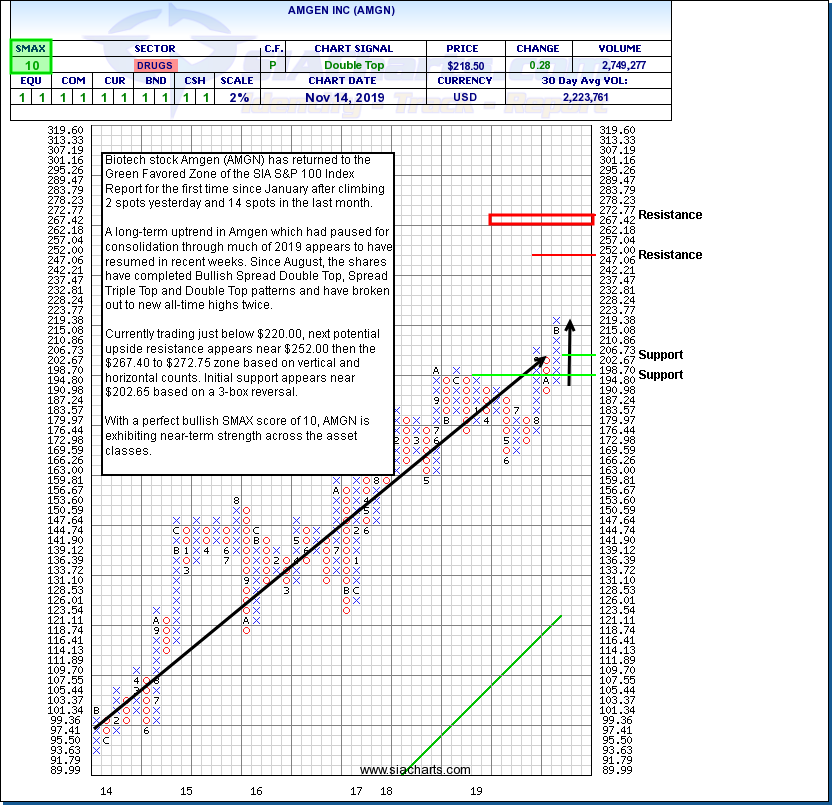Screen dimensions: 832x805
Task: Click the short vertical black up arrow
Action: (x=569, y=352)
